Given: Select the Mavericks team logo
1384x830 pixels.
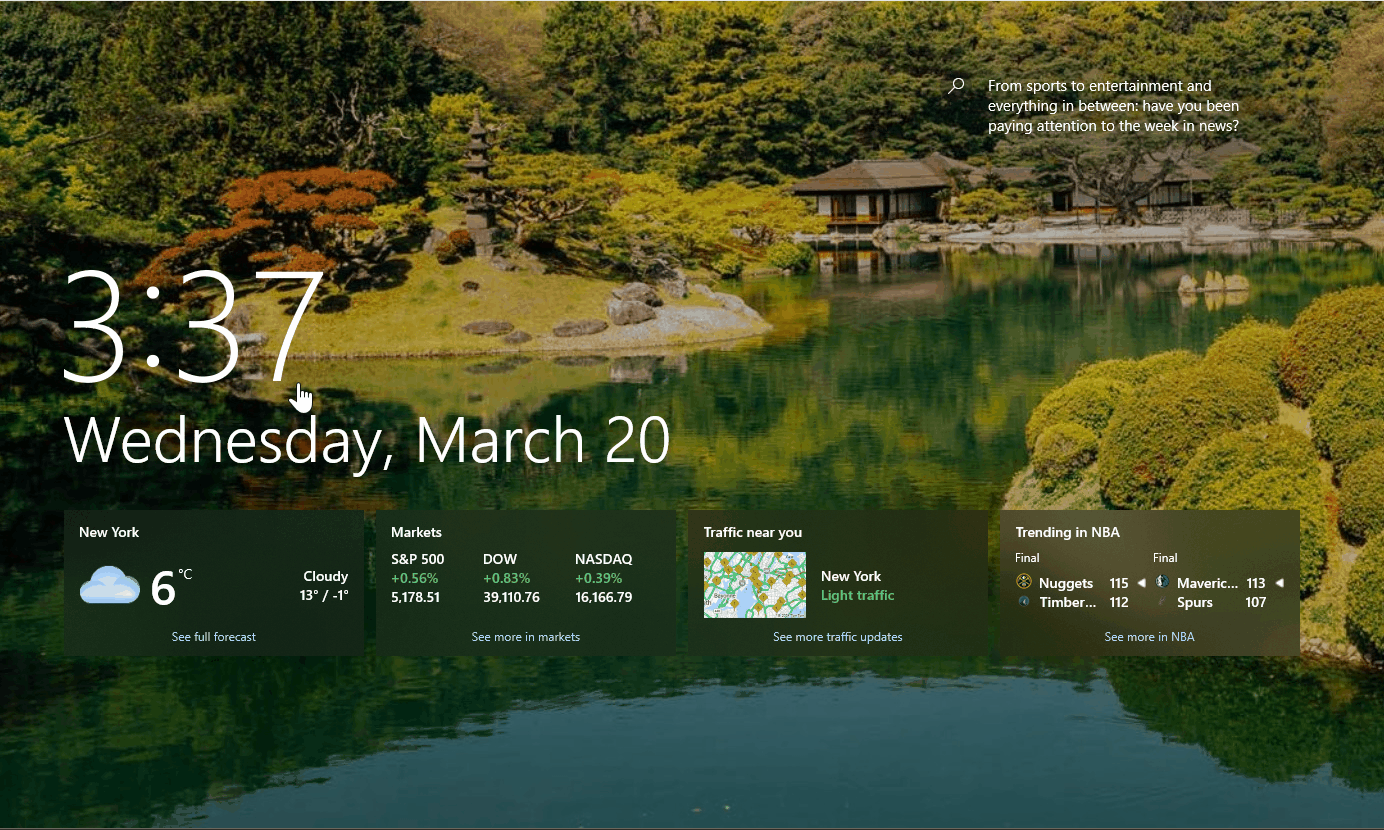Looking at the screenshot, I should point(1162,581).
